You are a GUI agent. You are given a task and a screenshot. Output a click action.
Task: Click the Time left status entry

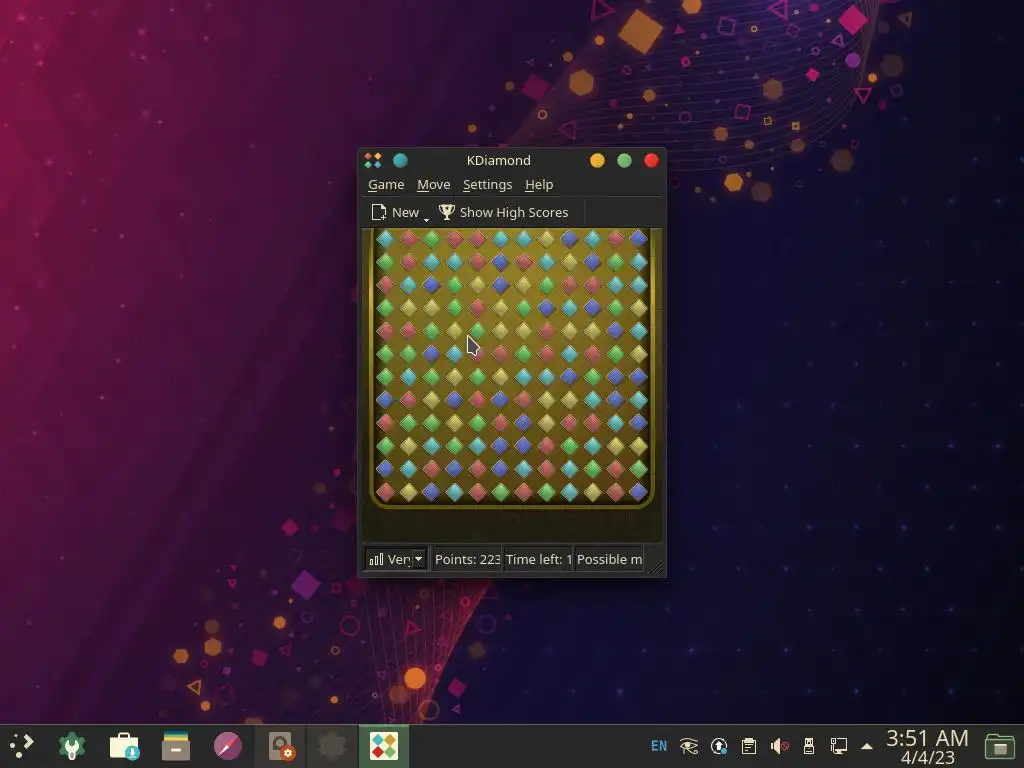tap(538, 559)
